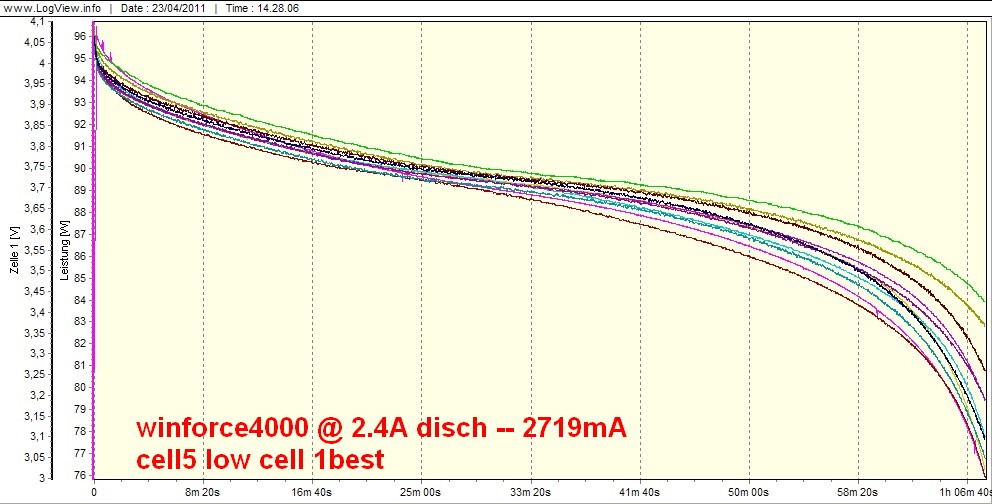Click the 3,25 voltage axis label

[35, 374]
